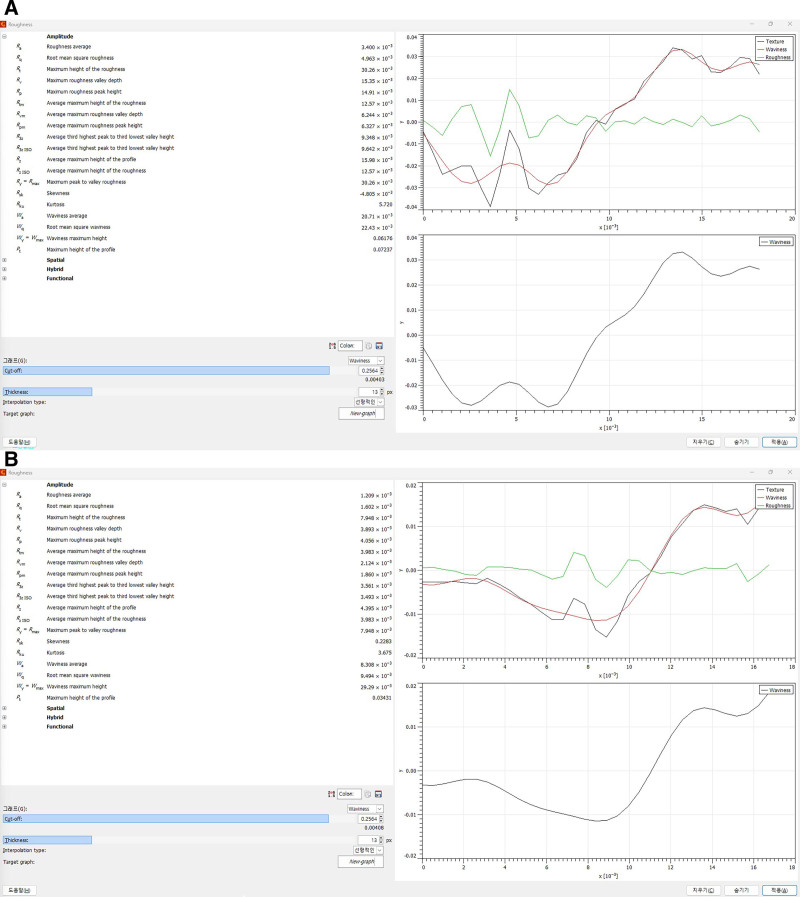Open the Waviness graph dropdown in panel A

[366, 360]
